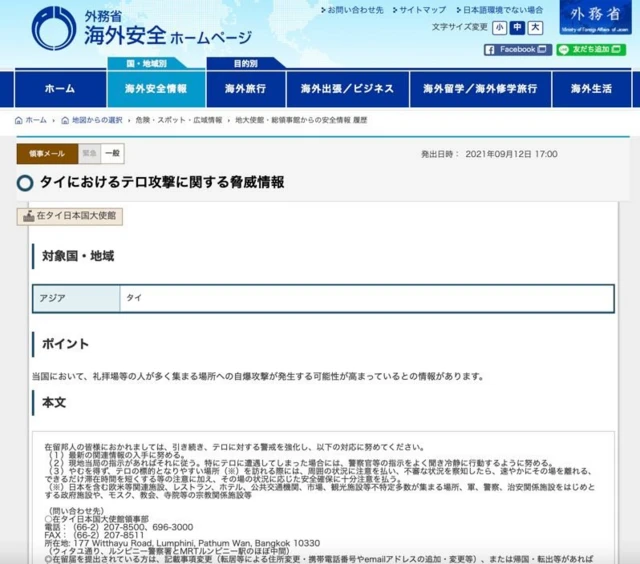Click the ポイント heading
640x564 pixels.
coord(65,344)
